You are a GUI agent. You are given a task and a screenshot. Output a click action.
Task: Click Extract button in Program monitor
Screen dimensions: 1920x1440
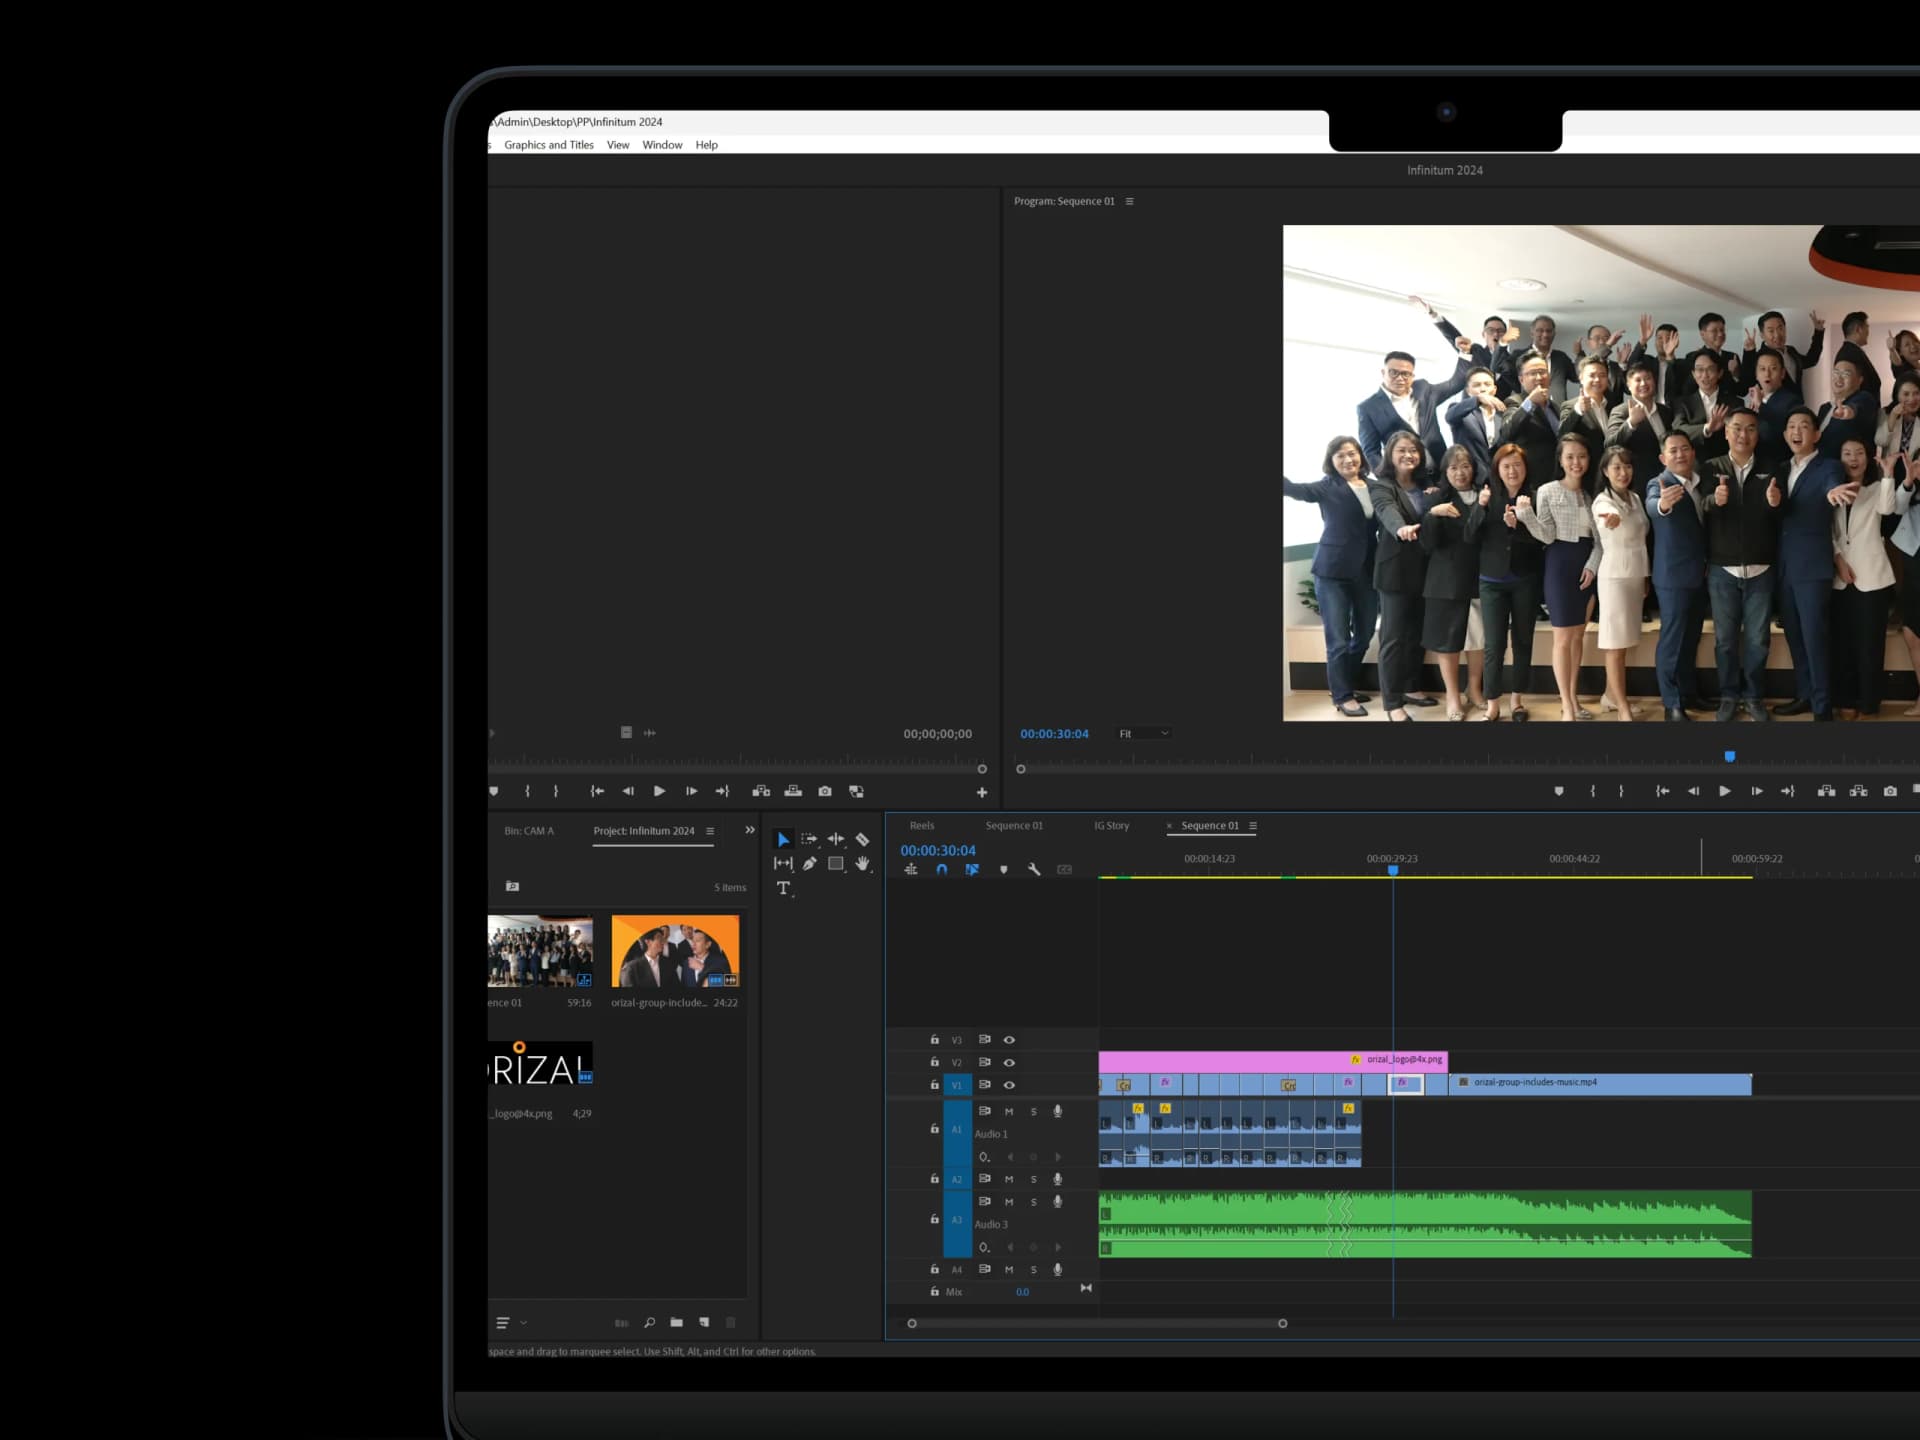1858,791
